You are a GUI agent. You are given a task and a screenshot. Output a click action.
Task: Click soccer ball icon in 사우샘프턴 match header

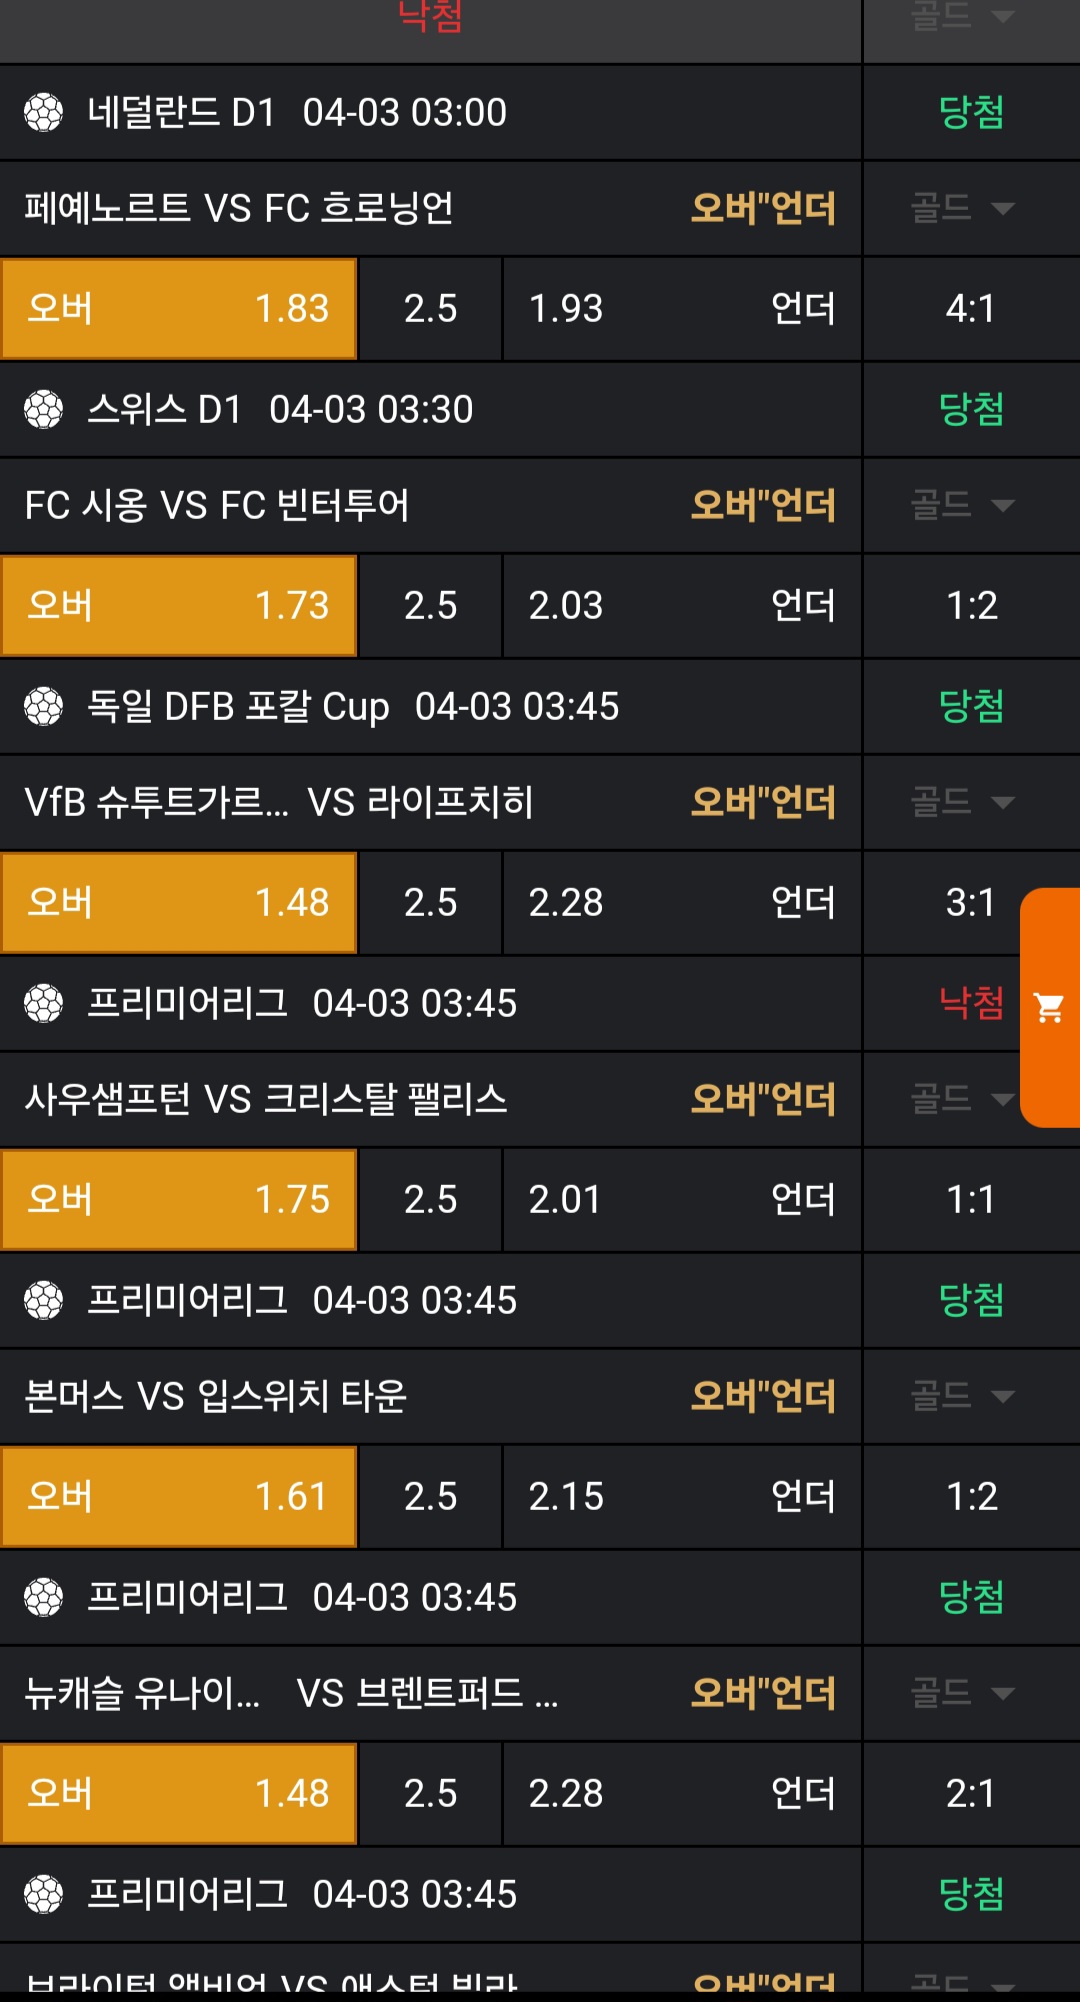(43, 1003)
